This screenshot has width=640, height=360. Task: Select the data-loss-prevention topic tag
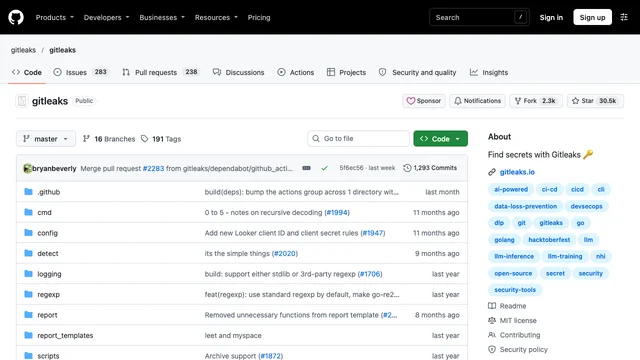click(525, 206)
